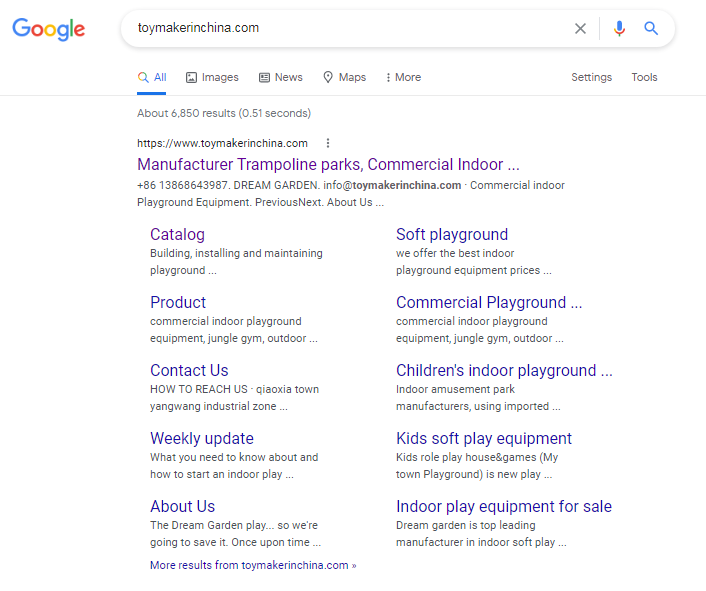Screen dimensions: 706x591
Task: Switch to the News tab
Action: pos(281,77)
